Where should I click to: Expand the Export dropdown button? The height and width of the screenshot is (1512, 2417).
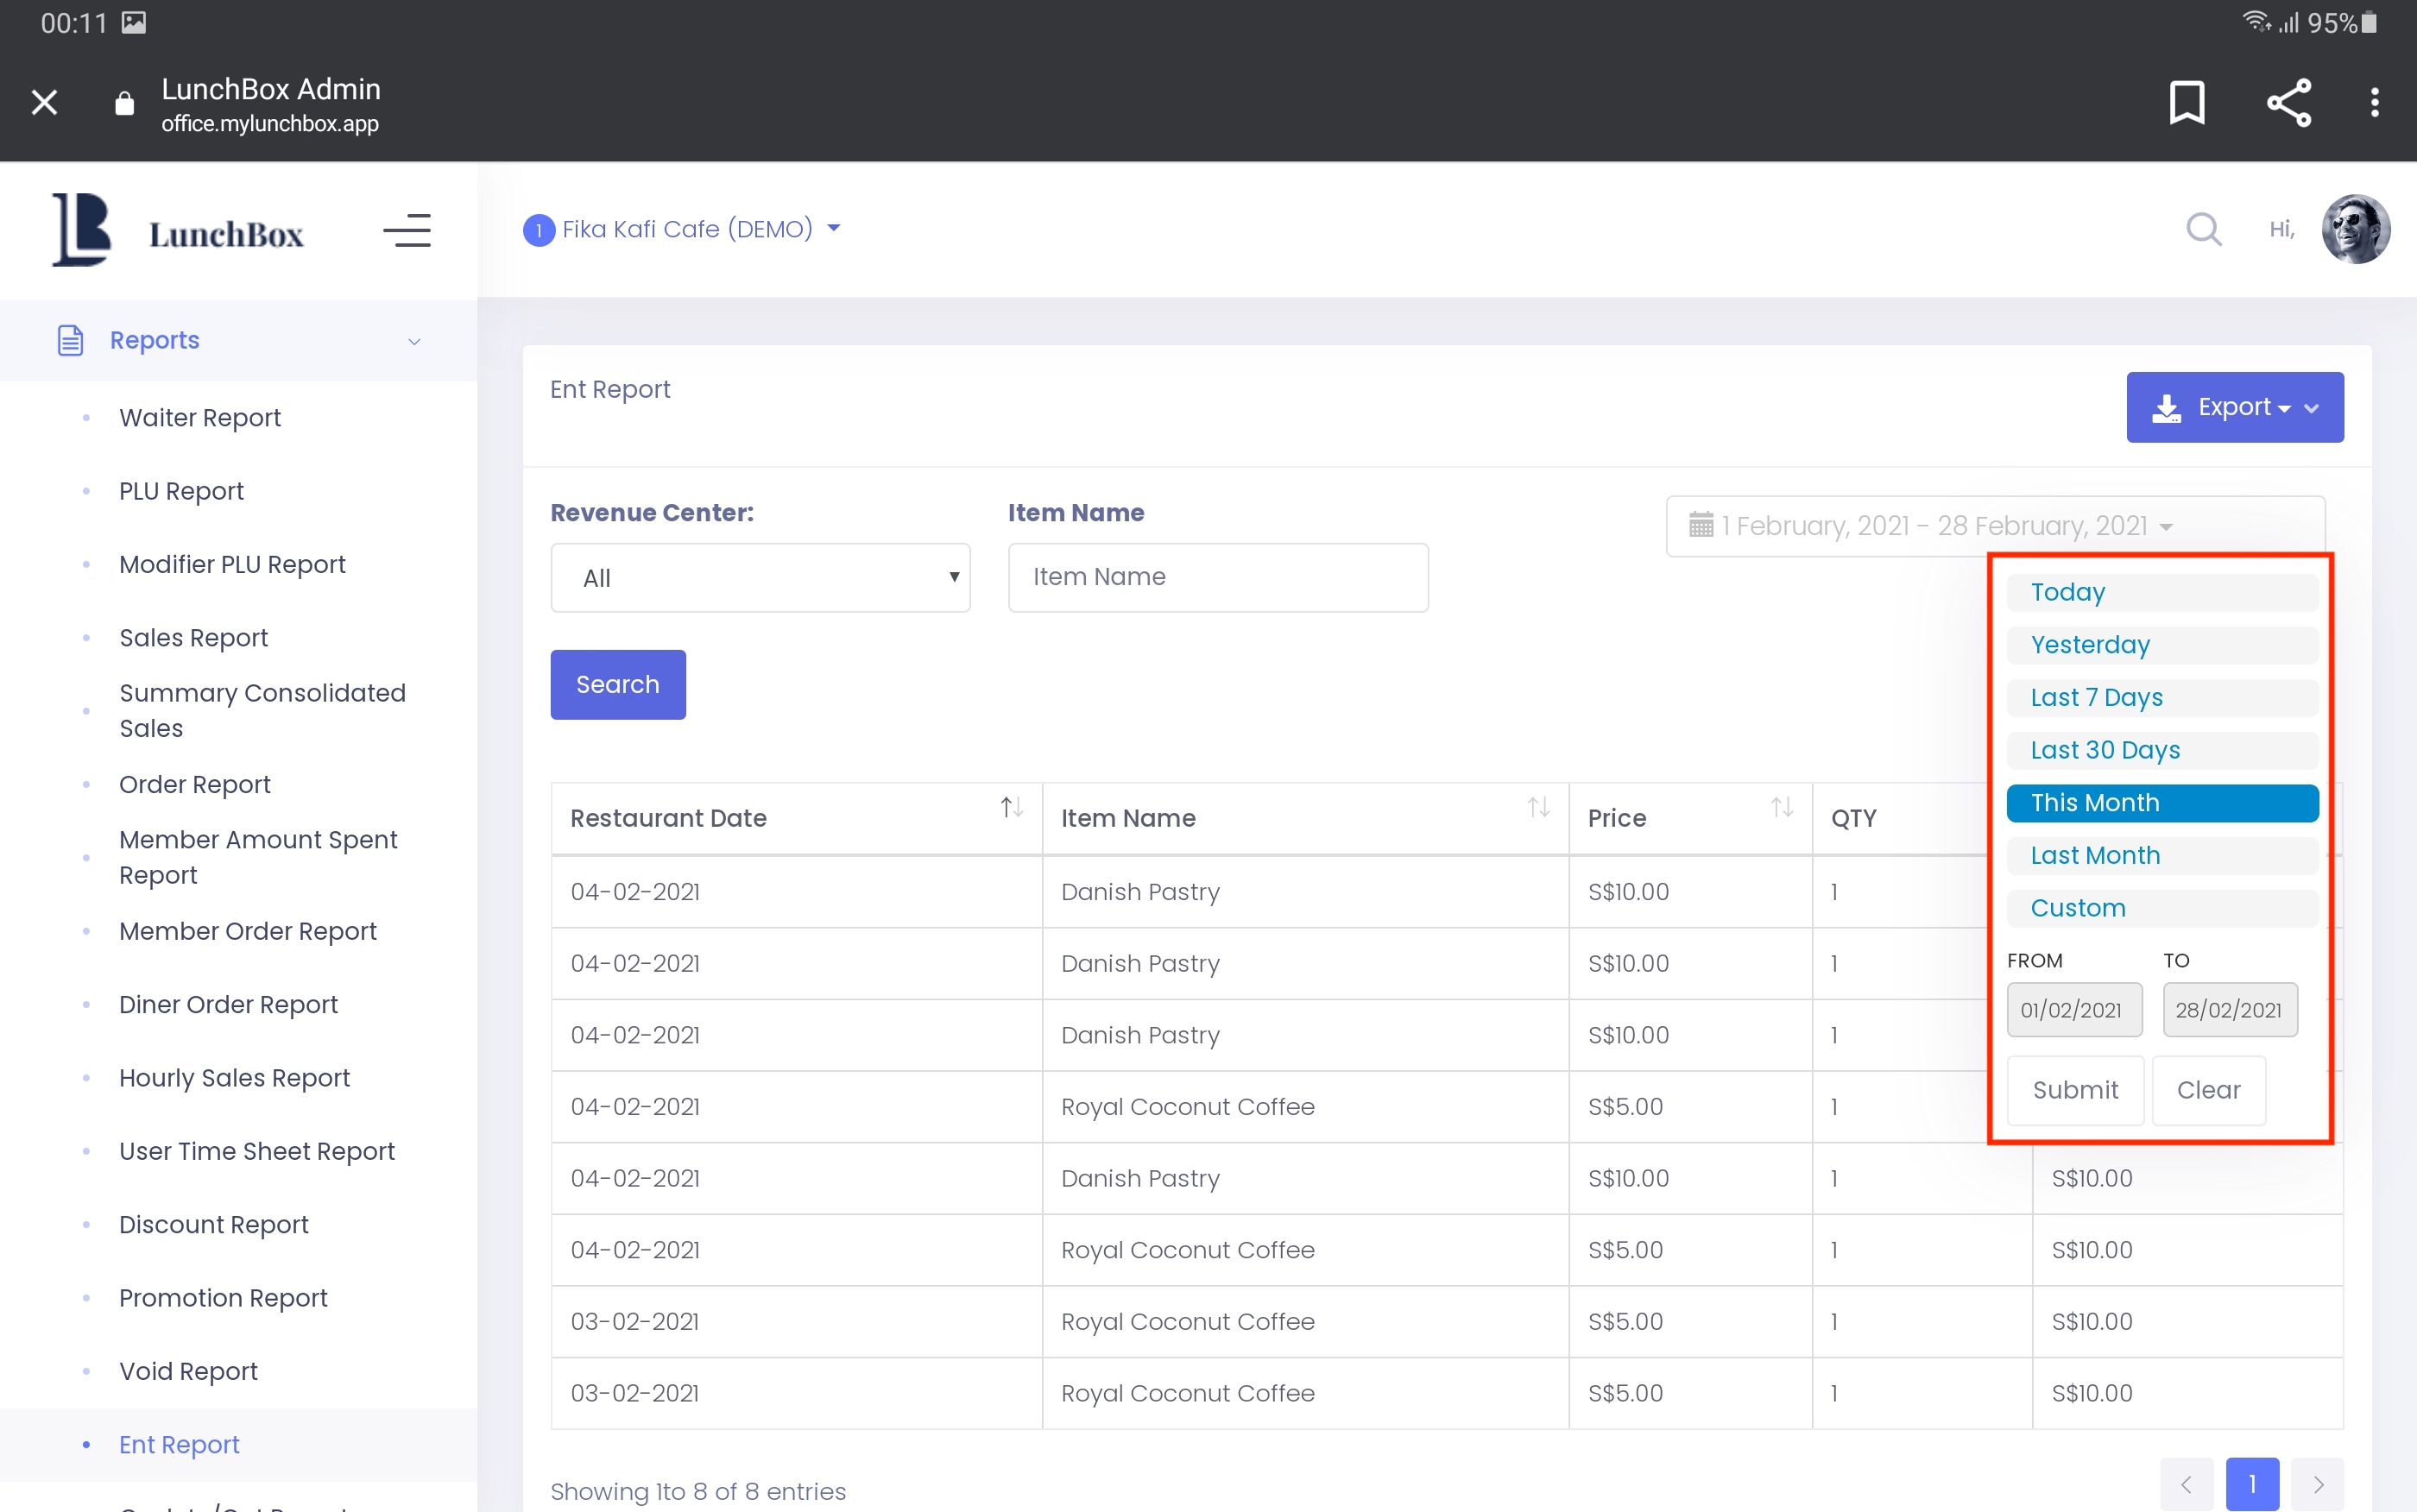tap(2234, 408)
